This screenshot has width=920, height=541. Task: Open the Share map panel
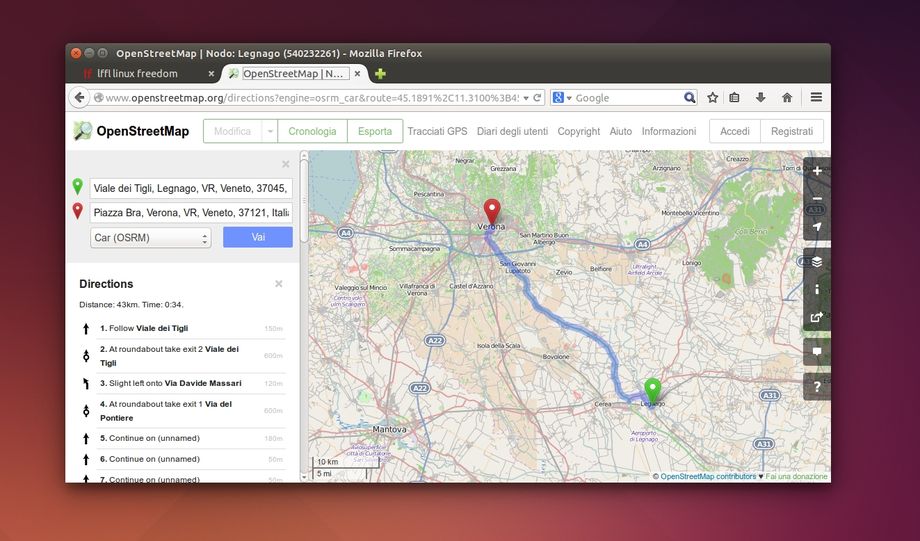click(x=817, y=318)
